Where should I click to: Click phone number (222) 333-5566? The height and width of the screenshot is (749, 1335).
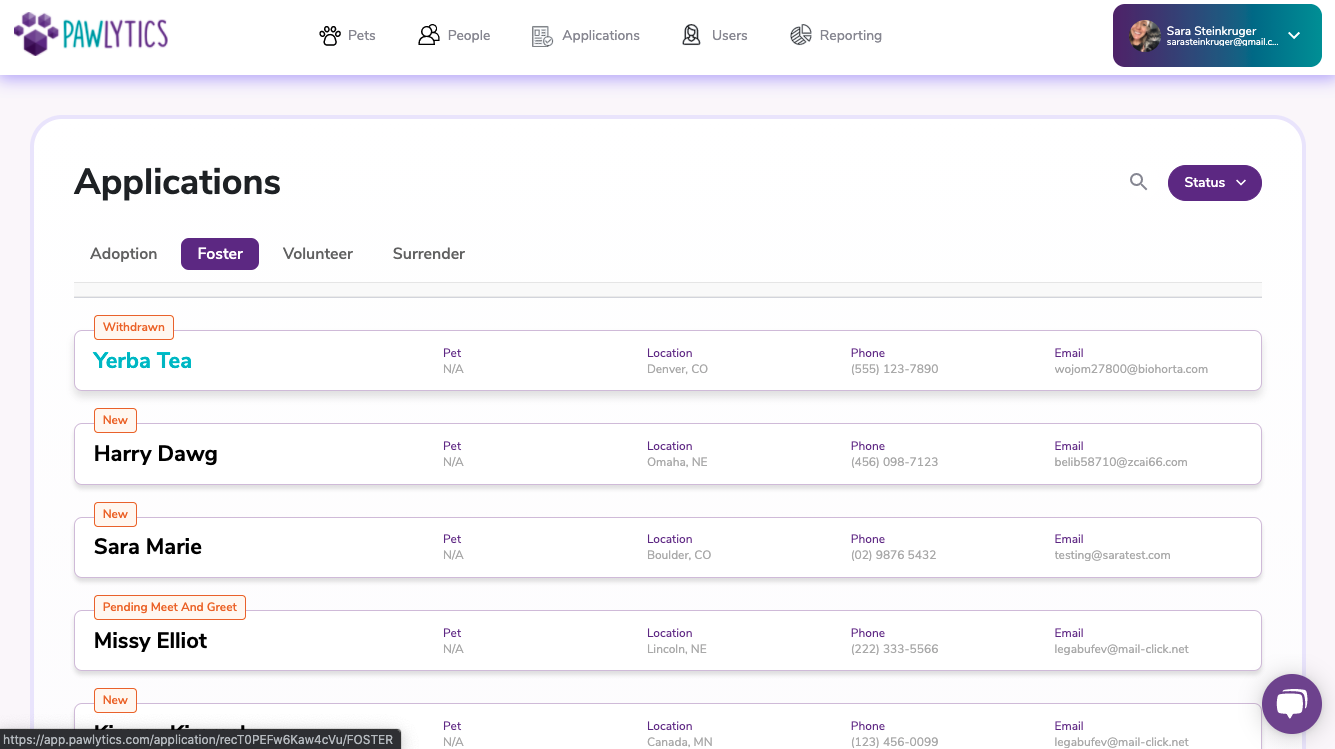click(x=894, y=649)
